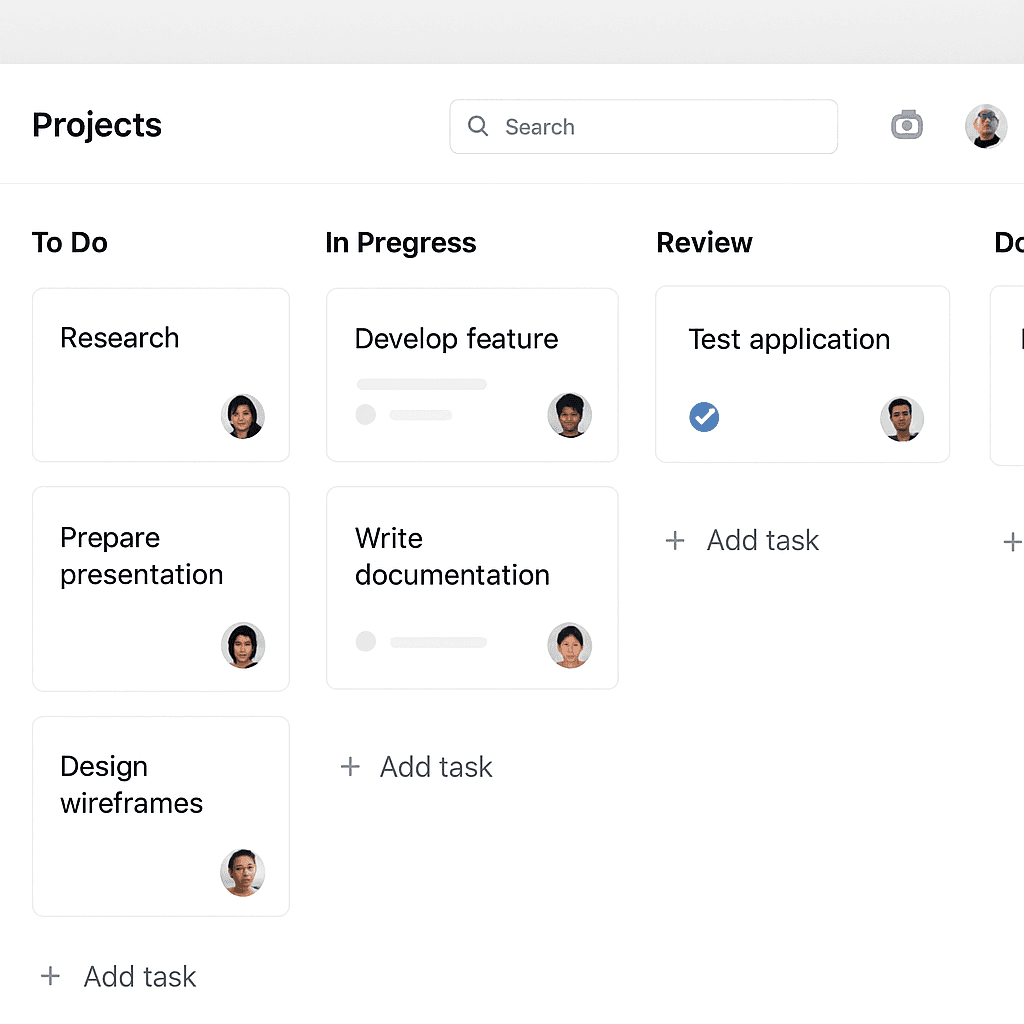Select the In Pregress column heading

[x=401, y=242]
